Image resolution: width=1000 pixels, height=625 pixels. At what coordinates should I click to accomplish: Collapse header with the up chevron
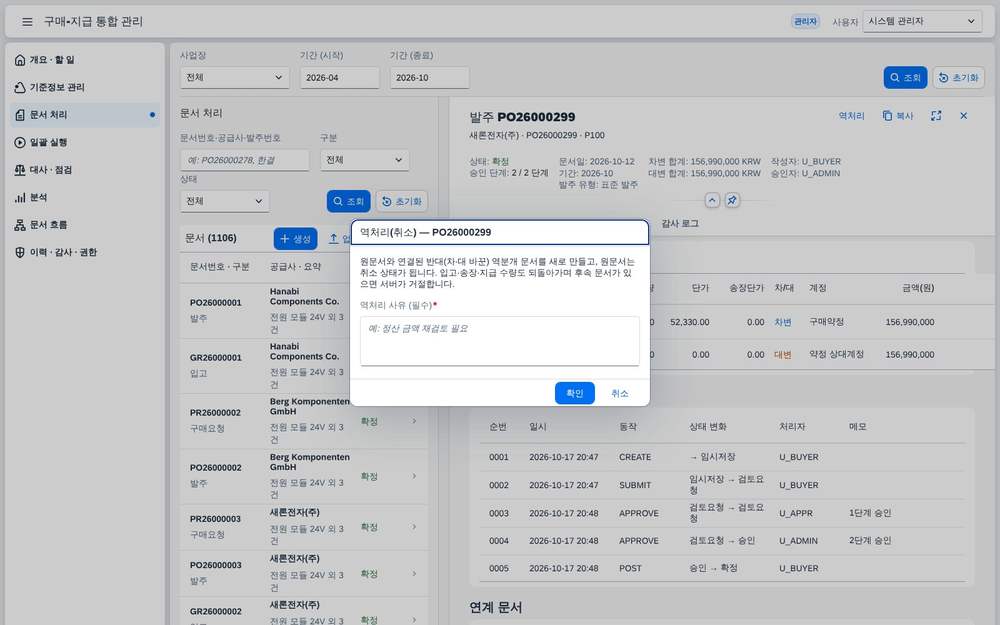tap(712, 200)
